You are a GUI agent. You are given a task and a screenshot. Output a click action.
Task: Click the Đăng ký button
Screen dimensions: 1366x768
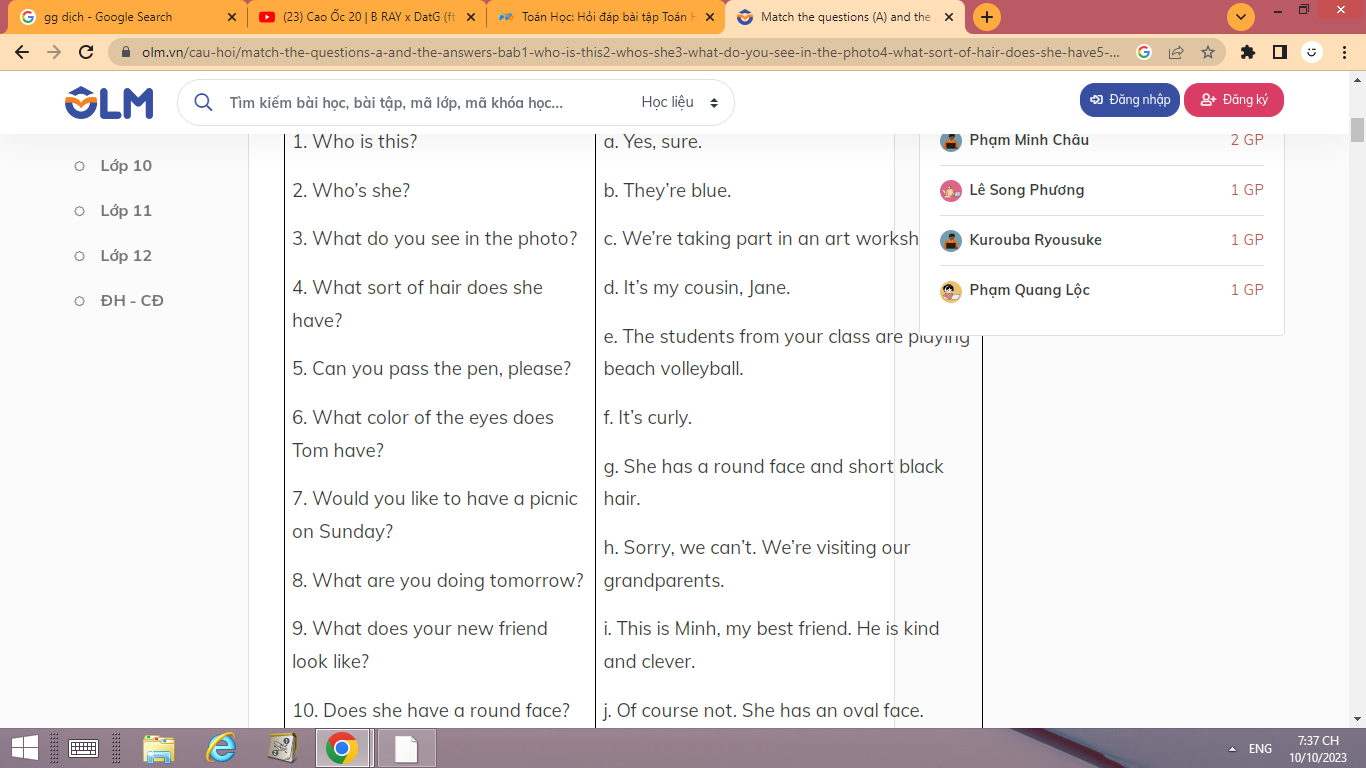click(1233, 100)
